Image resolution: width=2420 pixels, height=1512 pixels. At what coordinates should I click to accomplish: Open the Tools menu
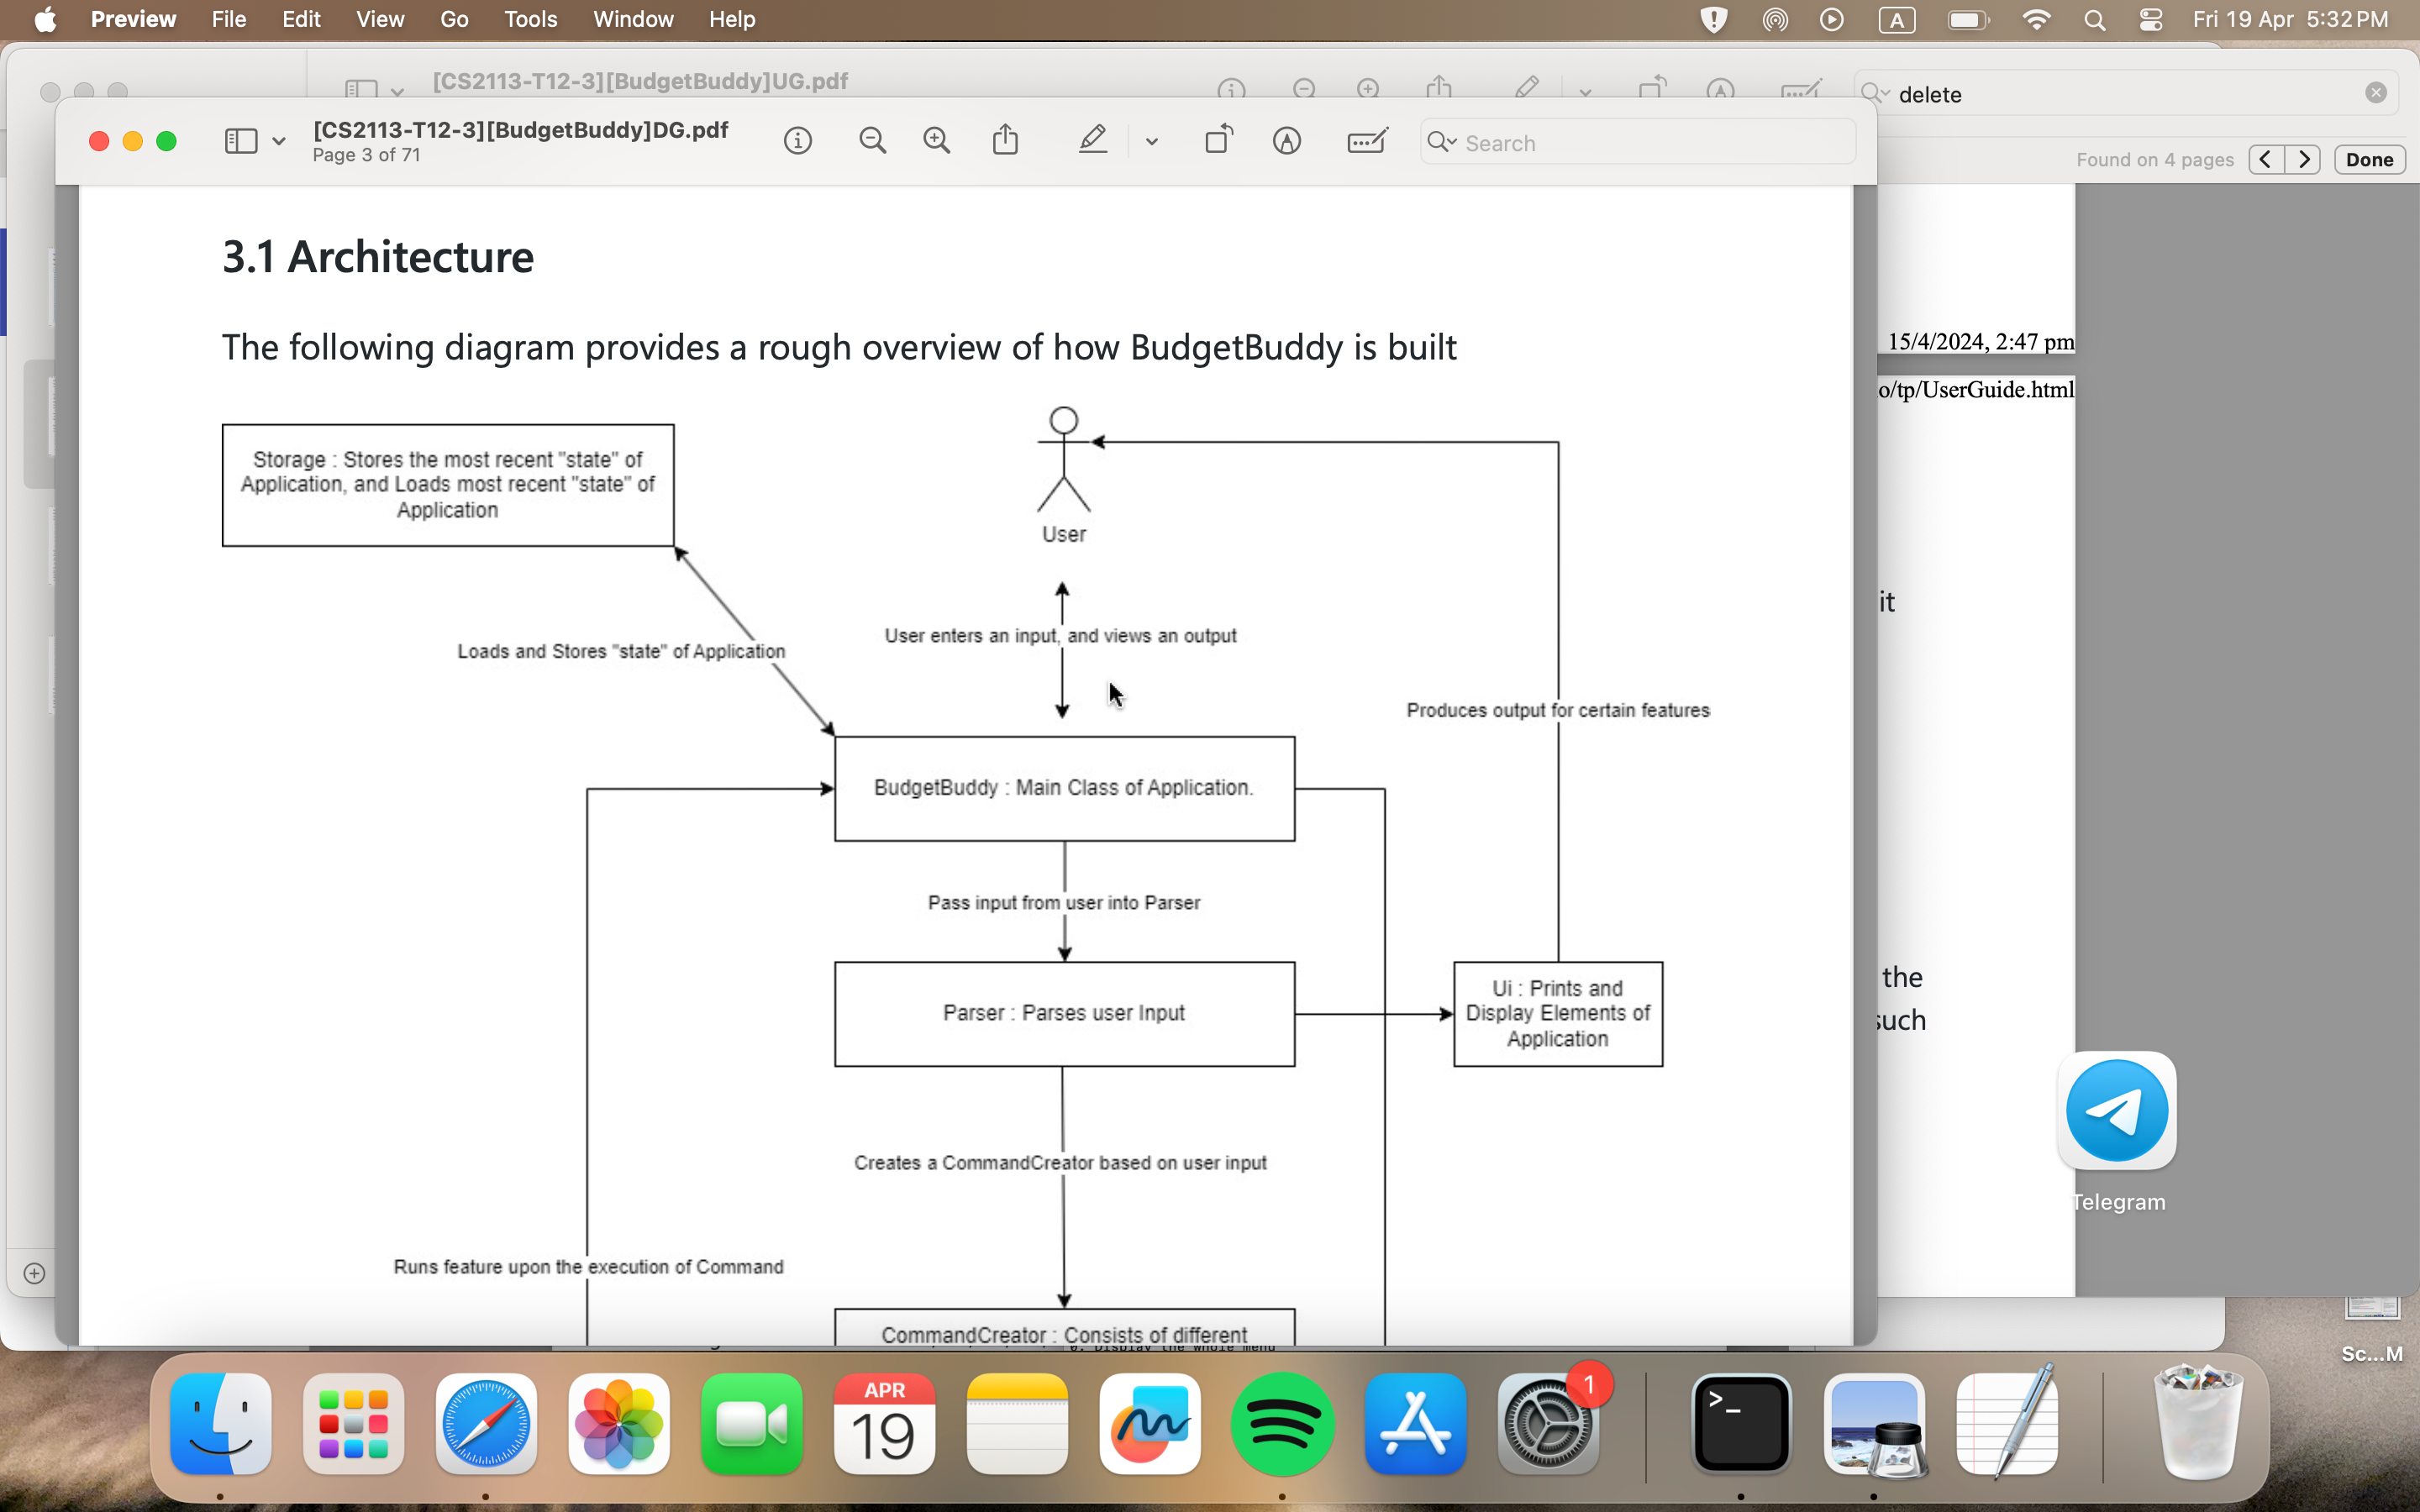pyautogui.click(x=530, y=20)
